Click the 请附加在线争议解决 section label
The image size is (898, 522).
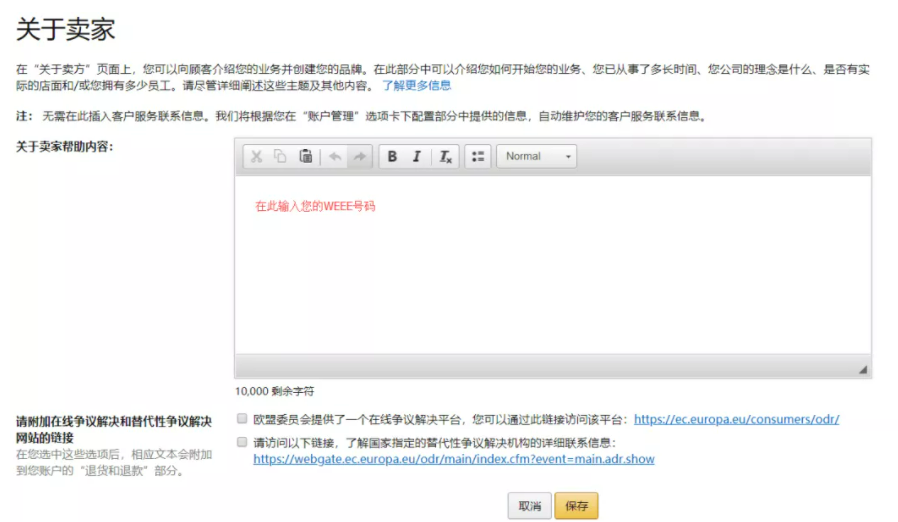click(x=113, y=430)
